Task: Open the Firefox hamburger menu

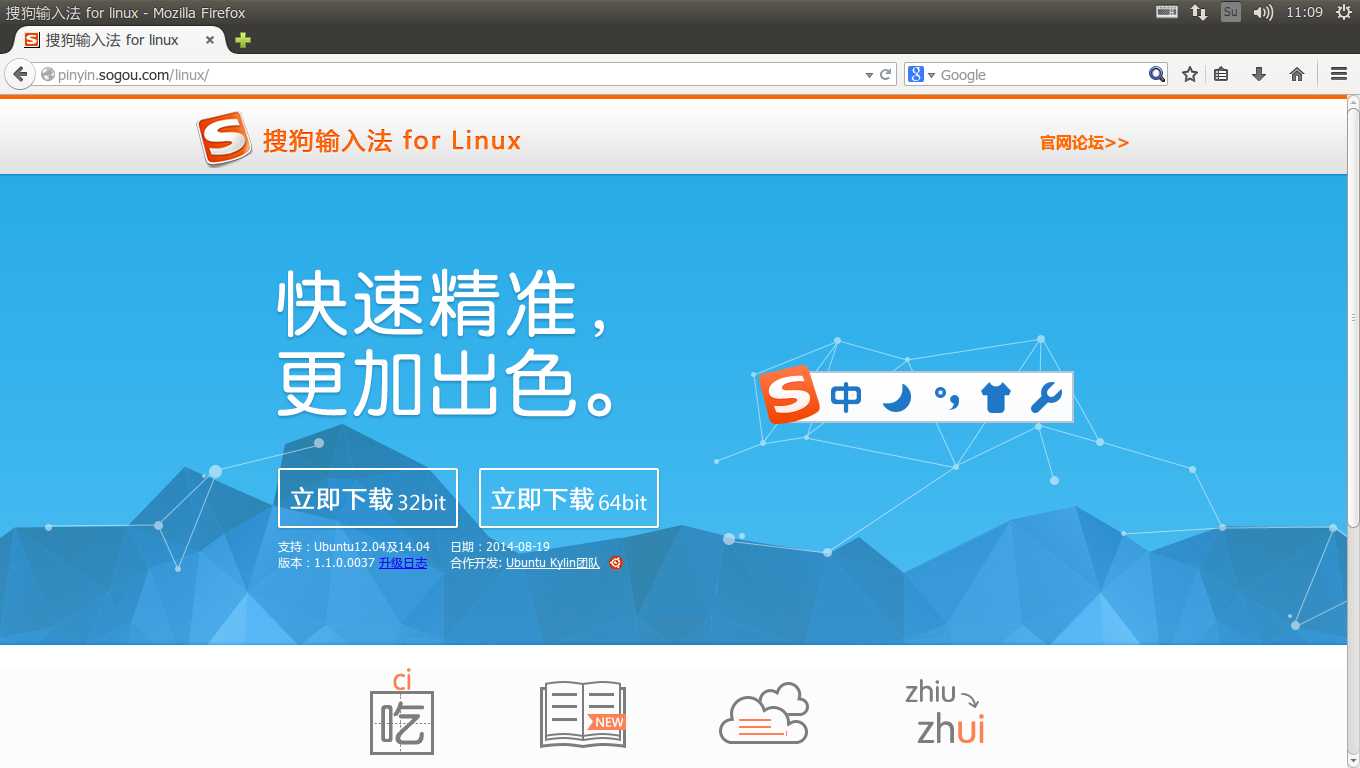Action: tap(1339, 74)
